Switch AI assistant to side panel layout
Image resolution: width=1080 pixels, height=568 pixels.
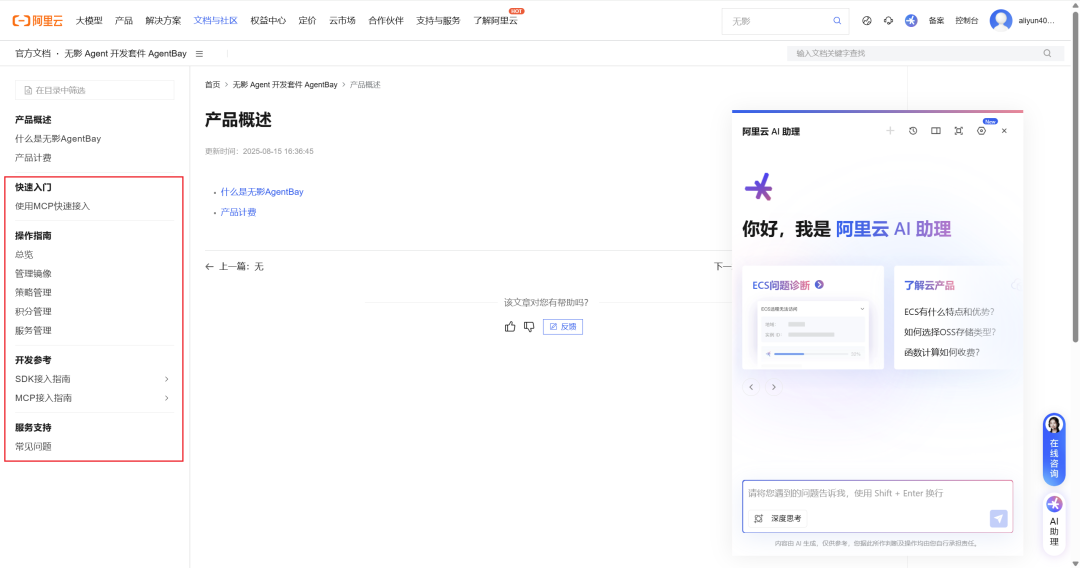935,131
